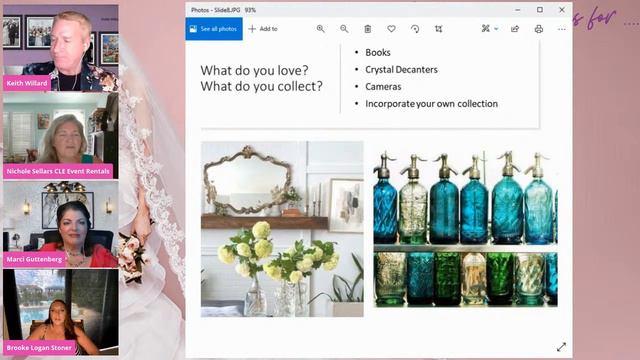Click the 'What do you collect?' heading
Screen dimensions: 640x360
tap(262, 87)
